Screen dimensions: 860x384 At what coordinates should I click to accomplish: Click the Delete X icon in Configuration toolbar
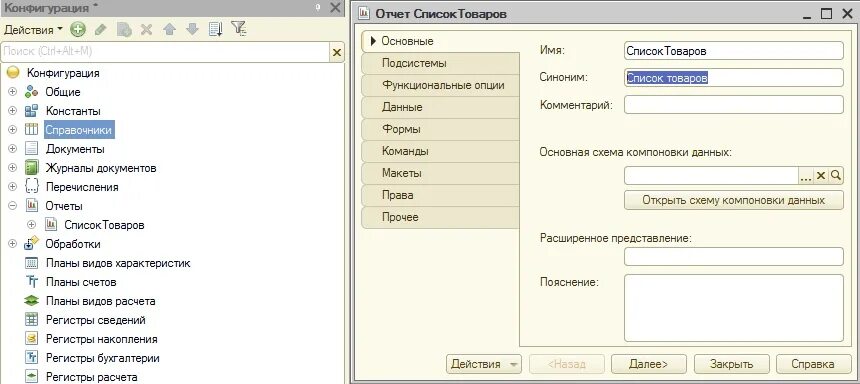coord(146,30)
